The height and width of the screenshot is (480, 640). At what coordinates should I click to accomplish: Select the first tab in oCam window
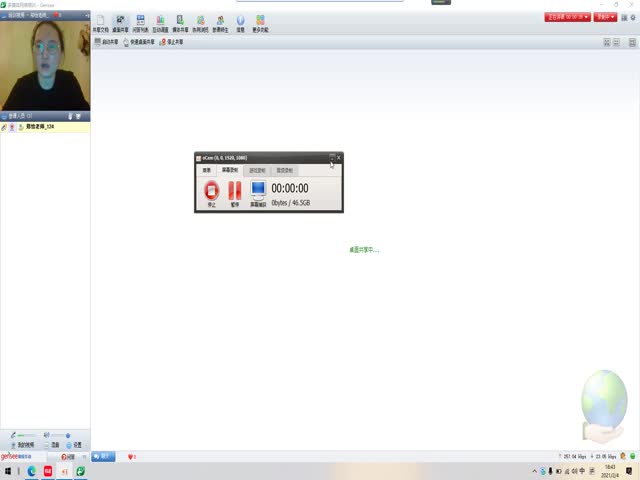(207, 171)
